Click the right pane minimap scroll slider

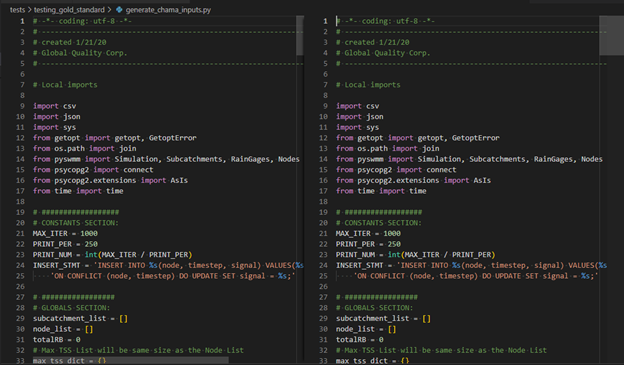(x=611, y=35)
